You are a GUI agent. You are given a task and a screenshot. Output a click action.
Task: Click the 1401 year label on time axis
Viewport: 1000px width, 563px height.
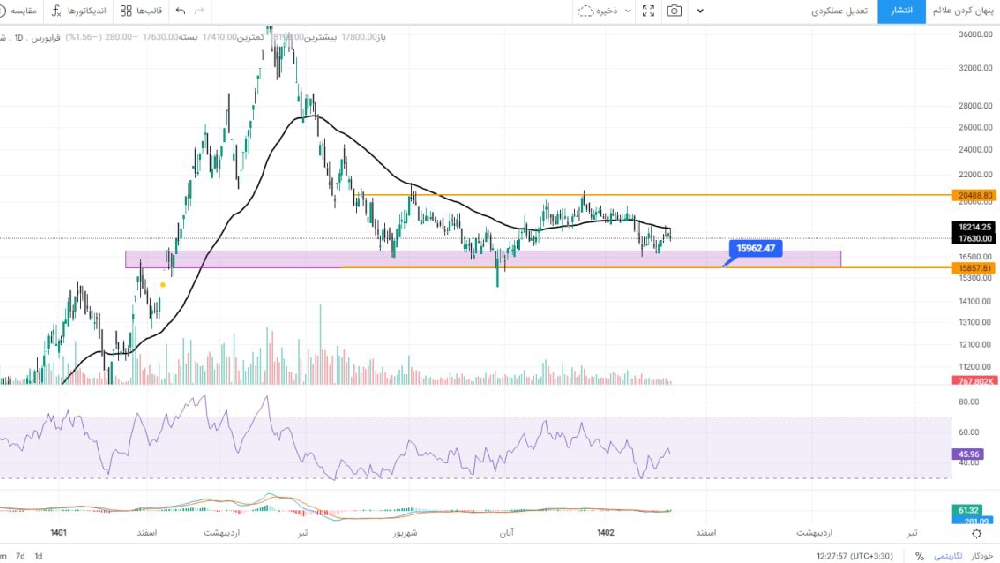click(58, 532)
